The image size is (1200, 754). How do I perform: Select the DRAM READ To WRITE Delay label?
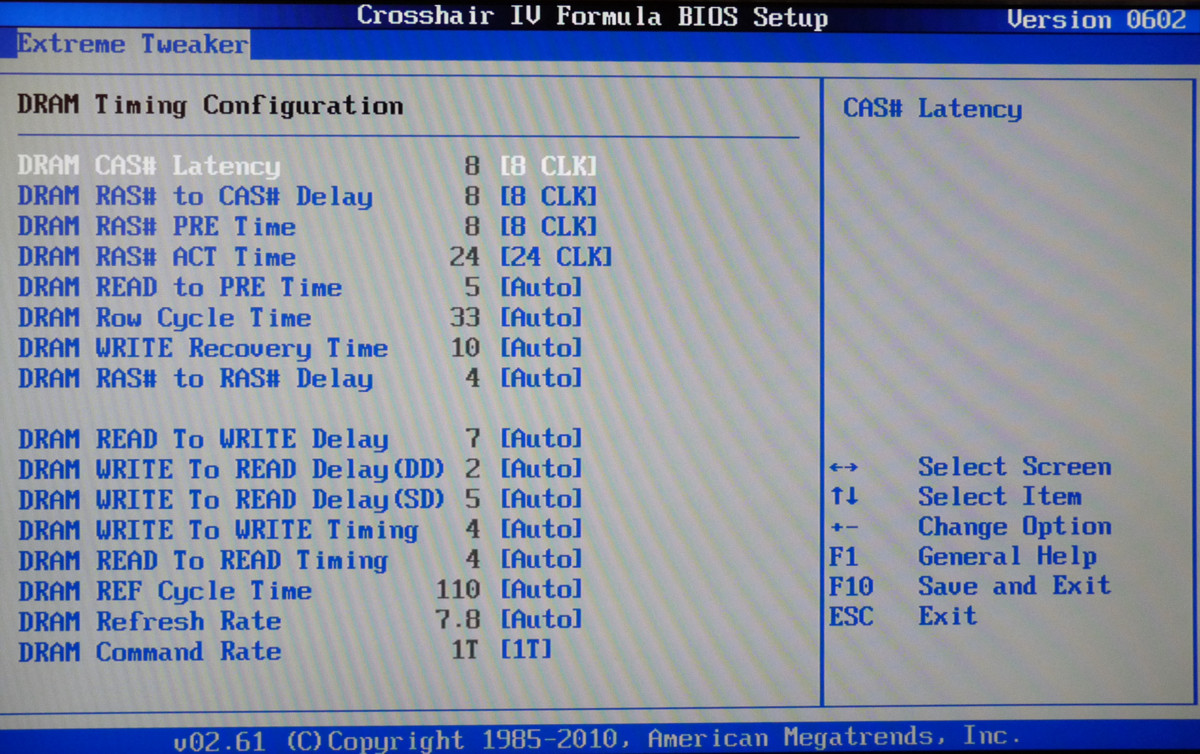coord(203,439)
